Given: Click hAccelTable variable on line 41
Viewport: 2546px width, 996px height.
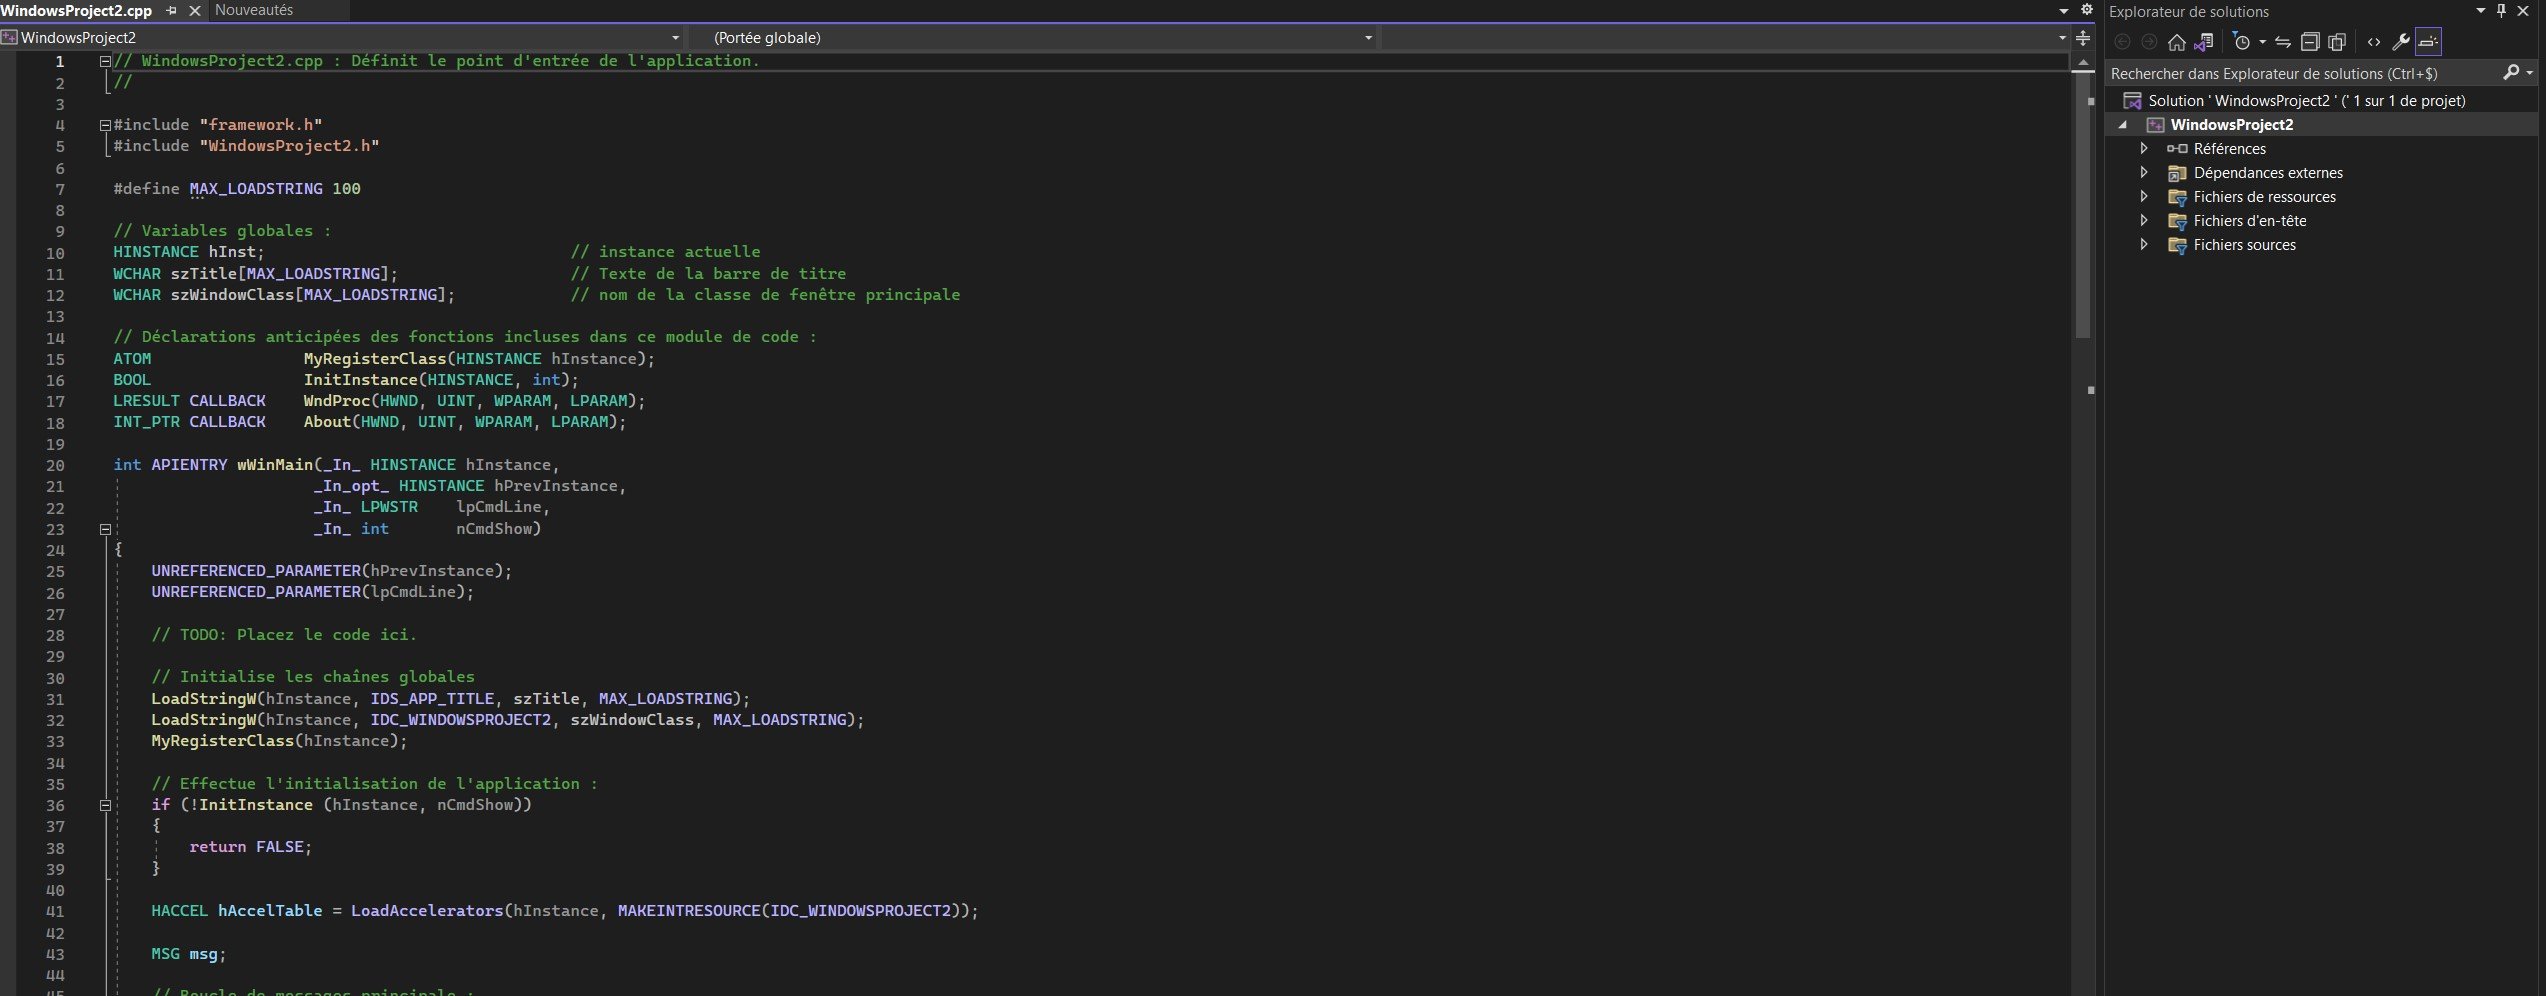Looking at the screenshot, I should [x=270, y=911].
